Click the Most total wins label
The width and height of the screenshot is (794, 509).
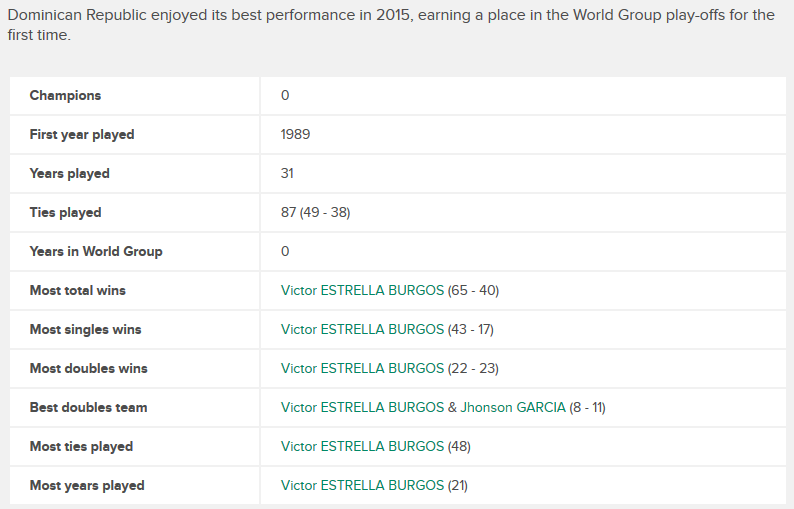(x=78, y=290)
